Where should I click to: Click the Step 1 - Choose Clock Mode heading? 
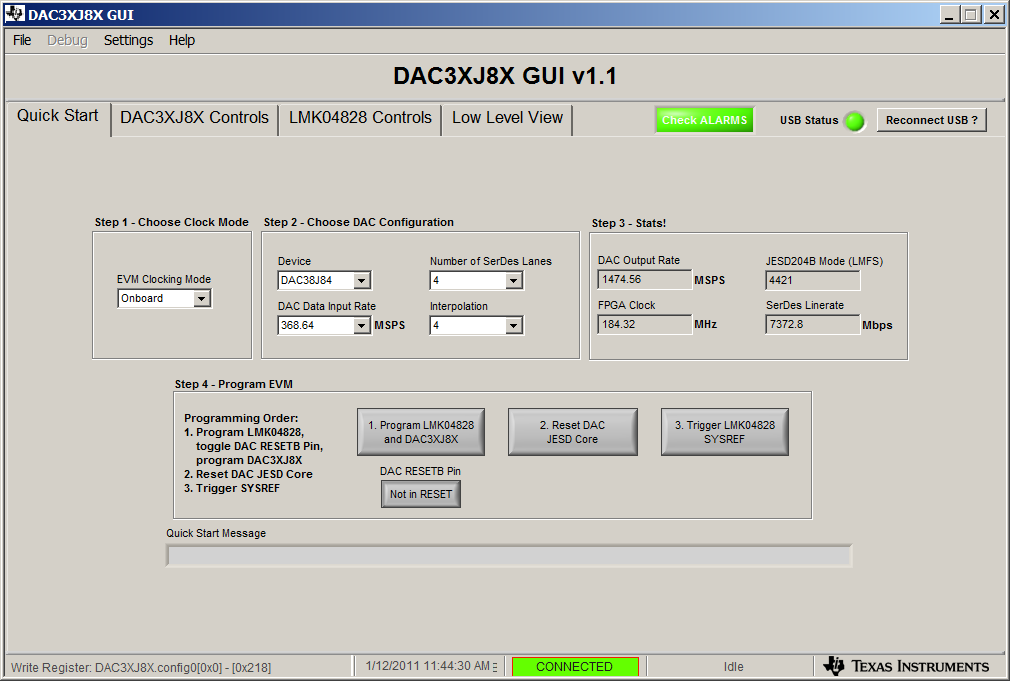(171, 222)
